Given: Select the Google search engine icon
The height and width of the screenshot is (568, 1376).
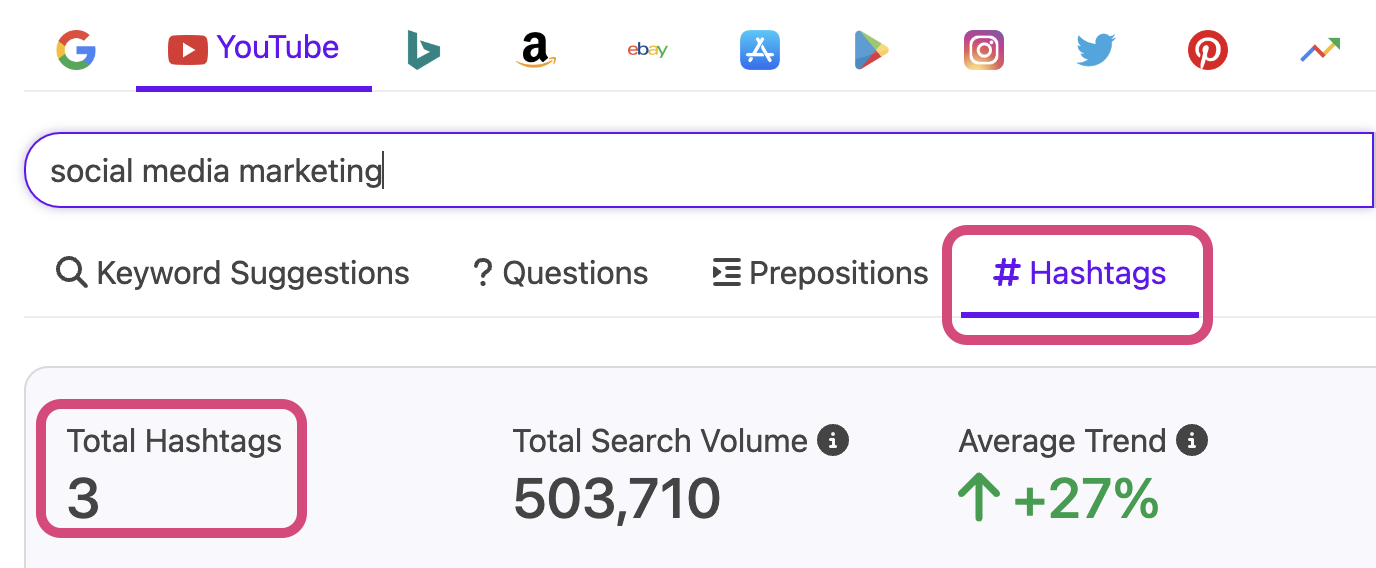Looking at the screenshot, I should tap(76, 49).
